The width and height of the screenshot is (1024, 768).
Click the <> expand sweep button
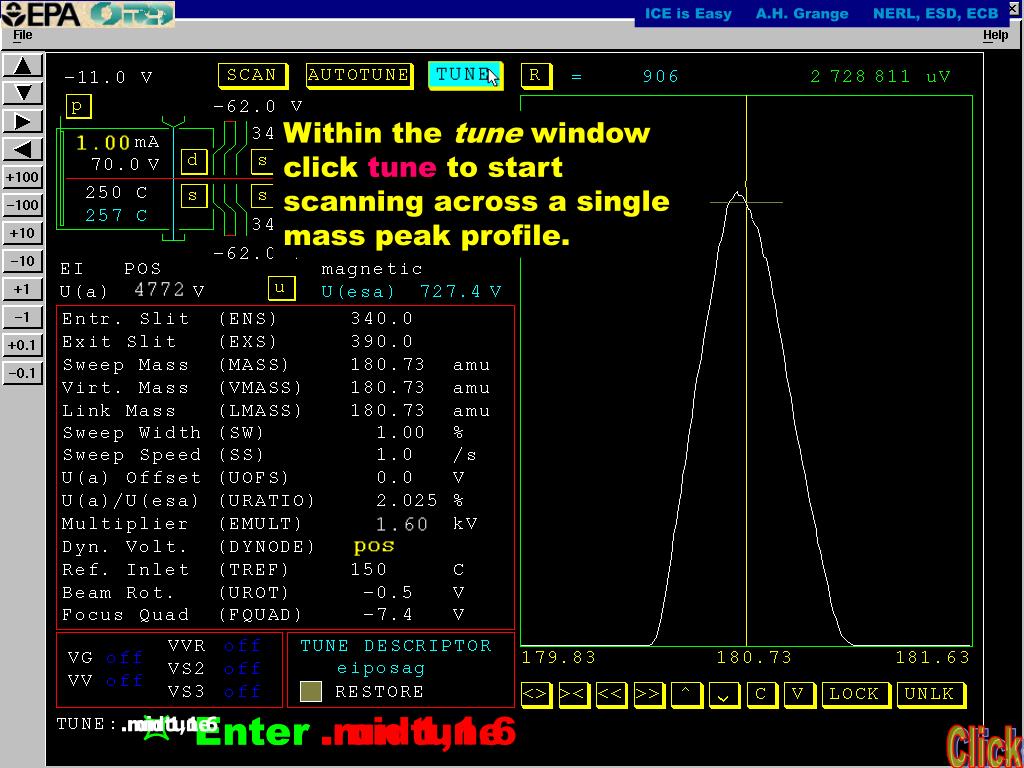[536, 694]
